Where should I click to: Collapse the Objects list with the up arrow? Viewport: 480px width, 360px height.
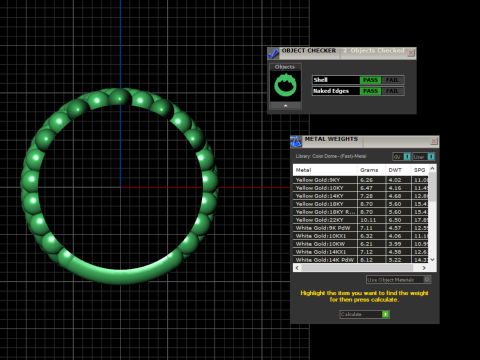point(285,105)
